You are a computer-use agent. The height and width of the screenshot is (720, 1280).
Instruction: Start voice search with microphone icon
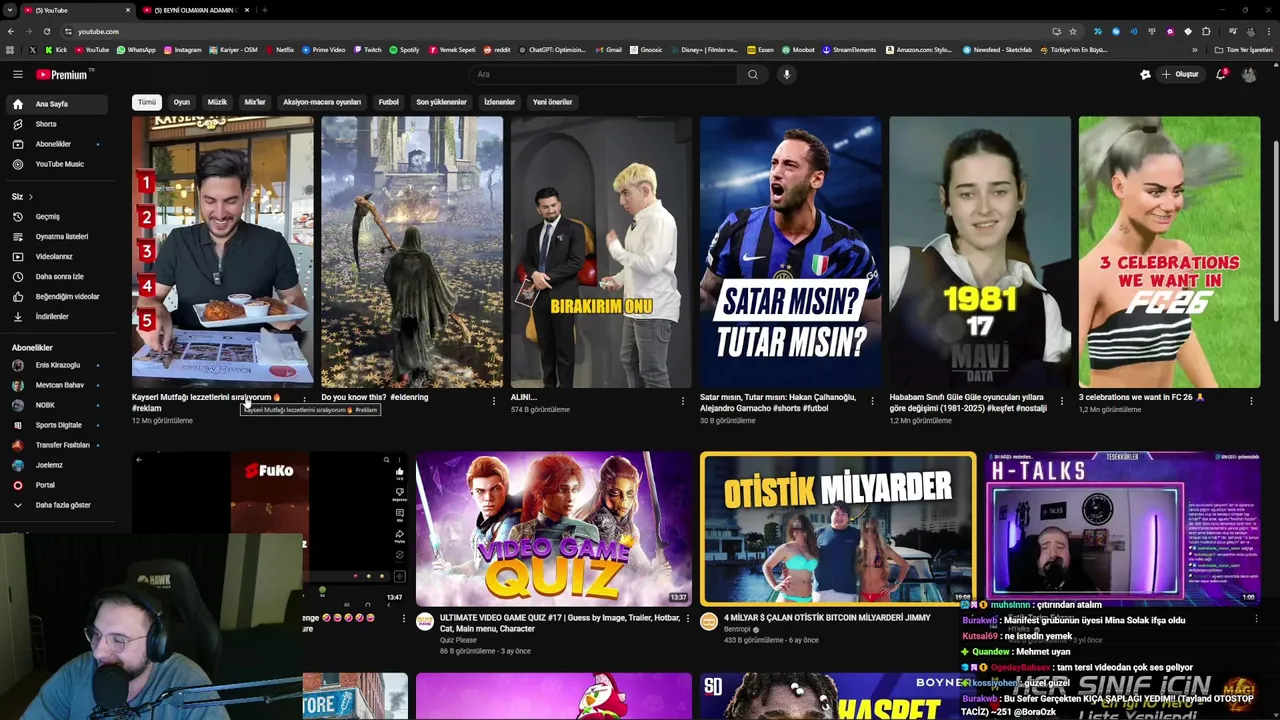tap(787, 74)
